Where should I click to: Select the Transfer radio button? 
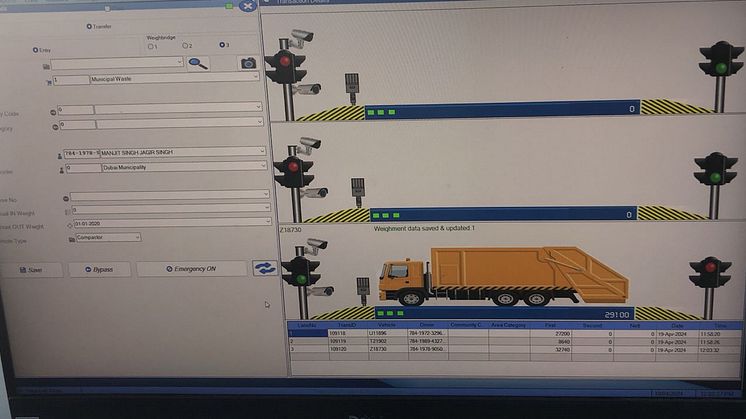click(x=89, y=26)
